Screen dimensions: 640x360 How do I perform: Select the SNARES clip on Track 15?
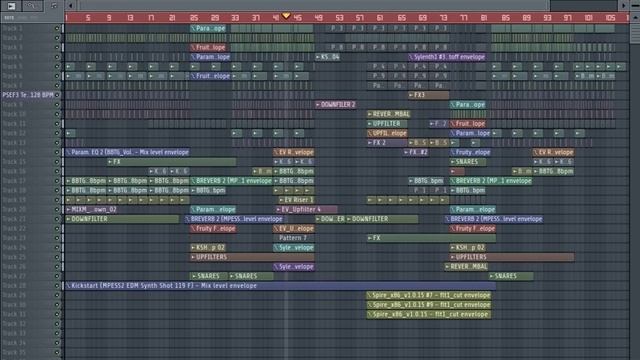pos(467,162)
